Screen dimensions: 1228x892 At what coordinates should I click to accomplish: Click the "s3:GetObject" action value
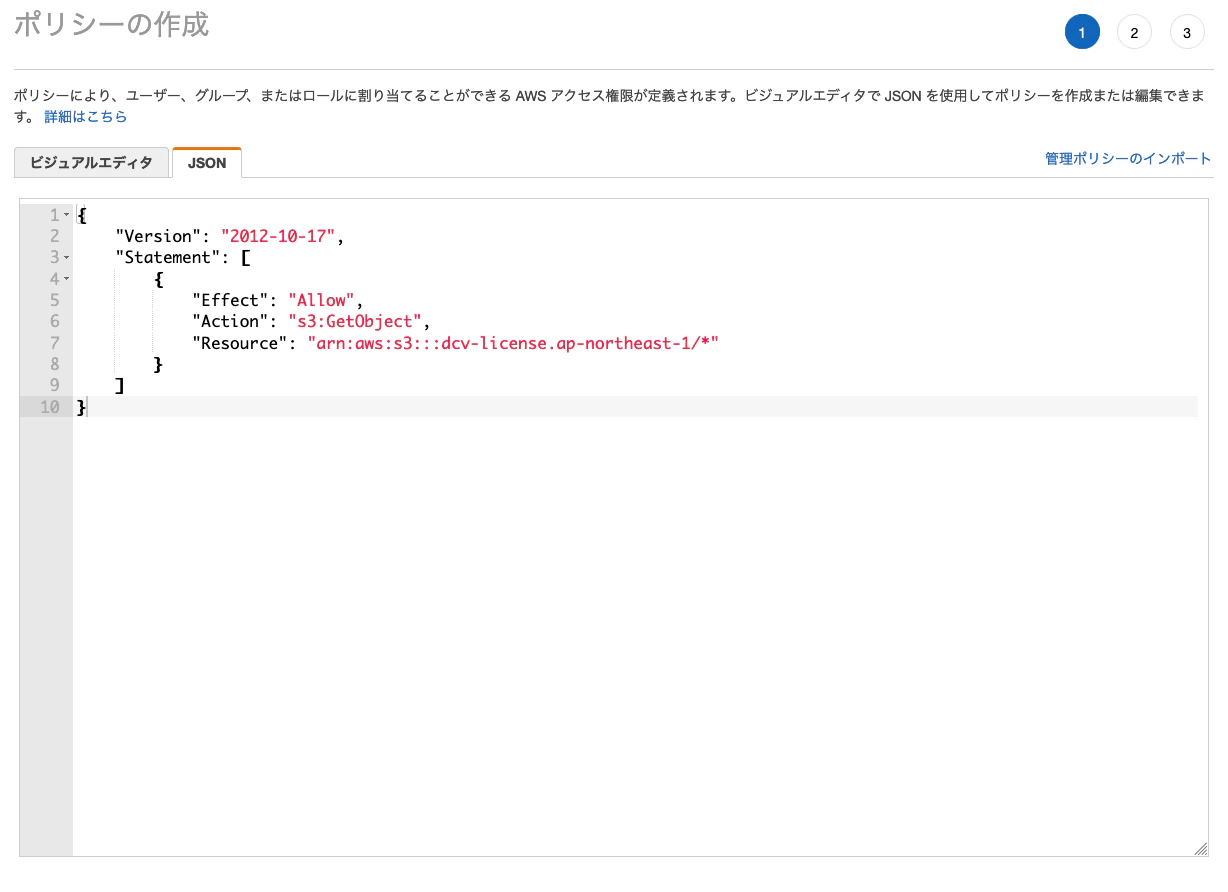tap(355, 321)
